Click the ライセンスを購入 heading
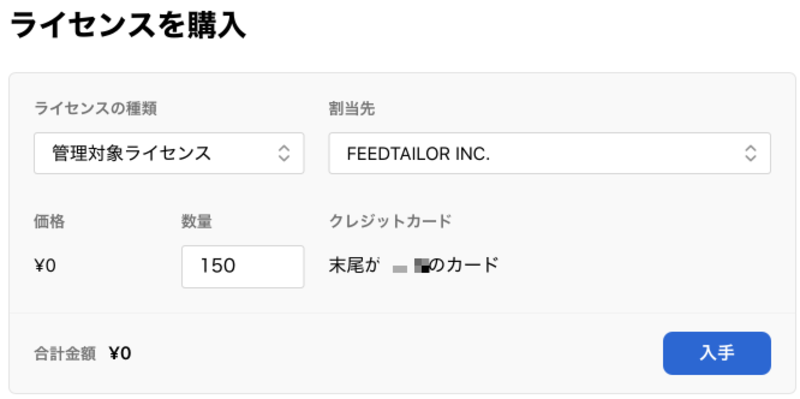Image resolution: width=800 pixels, height=399 pixels. [x=128, y=26]
